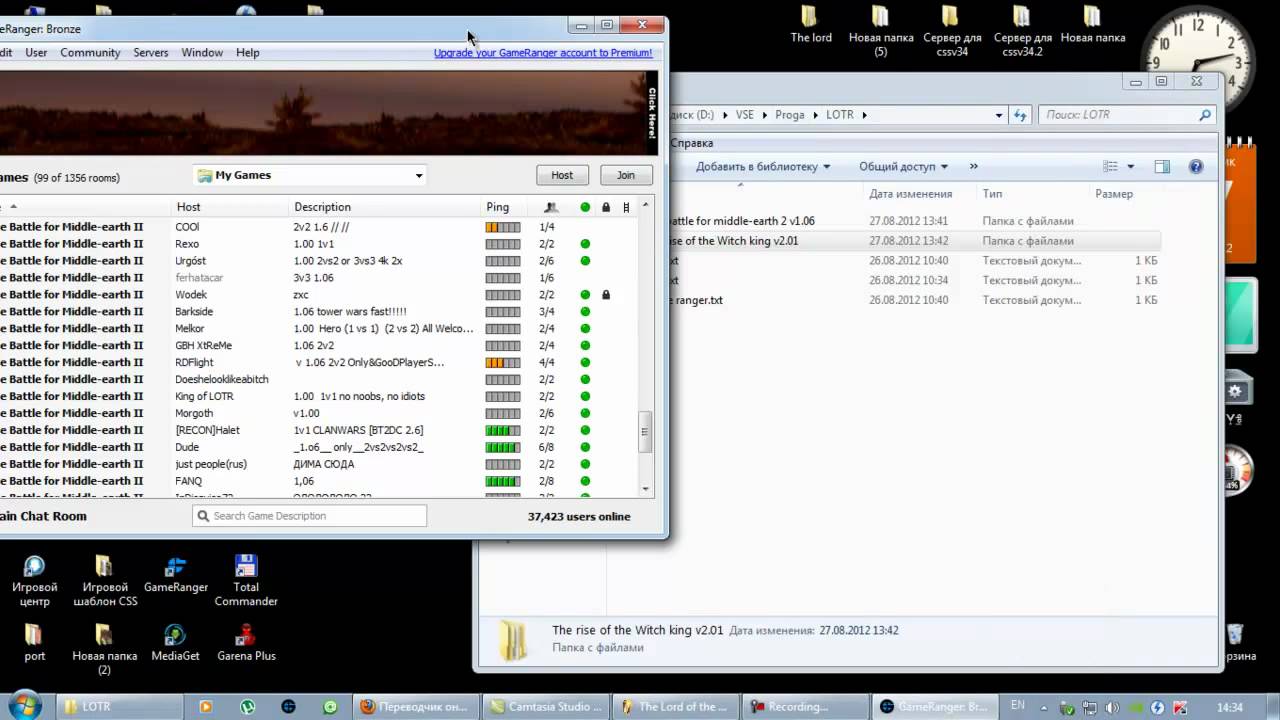Show hidden Explorer toolbar commands chevron
Image resolution: width=1280 pixels, height=720 pixels.
pos(973,167)
